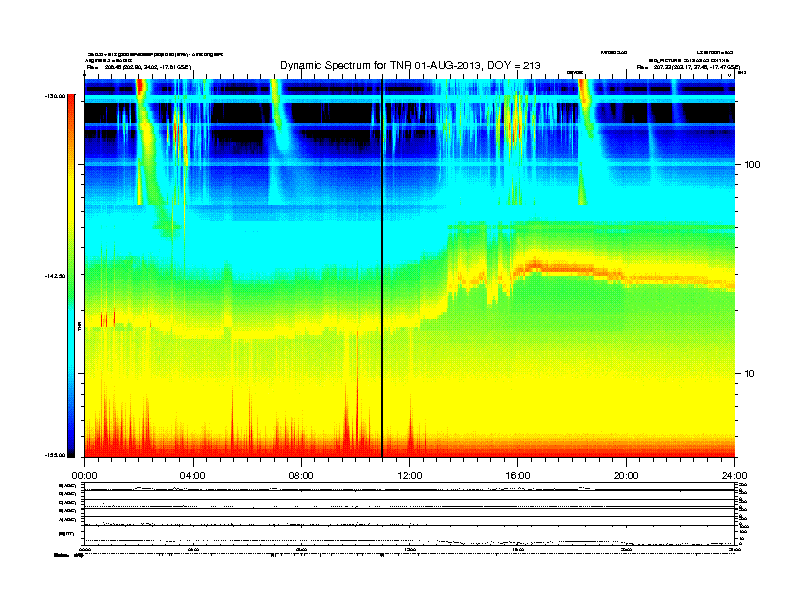The width and height of the screenshot is (792, 612).
Task: Click the color bar scale legend
Action: point(71,276)
